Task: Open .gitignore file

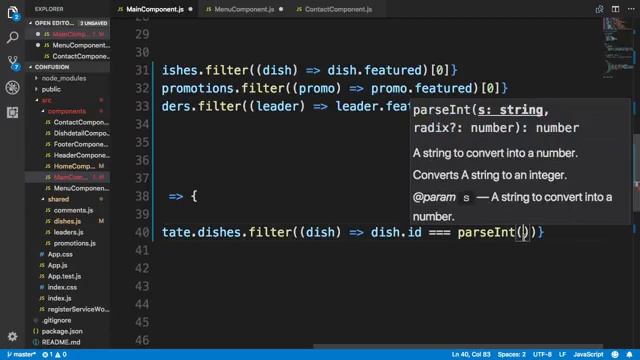Action: click(68, 320)
